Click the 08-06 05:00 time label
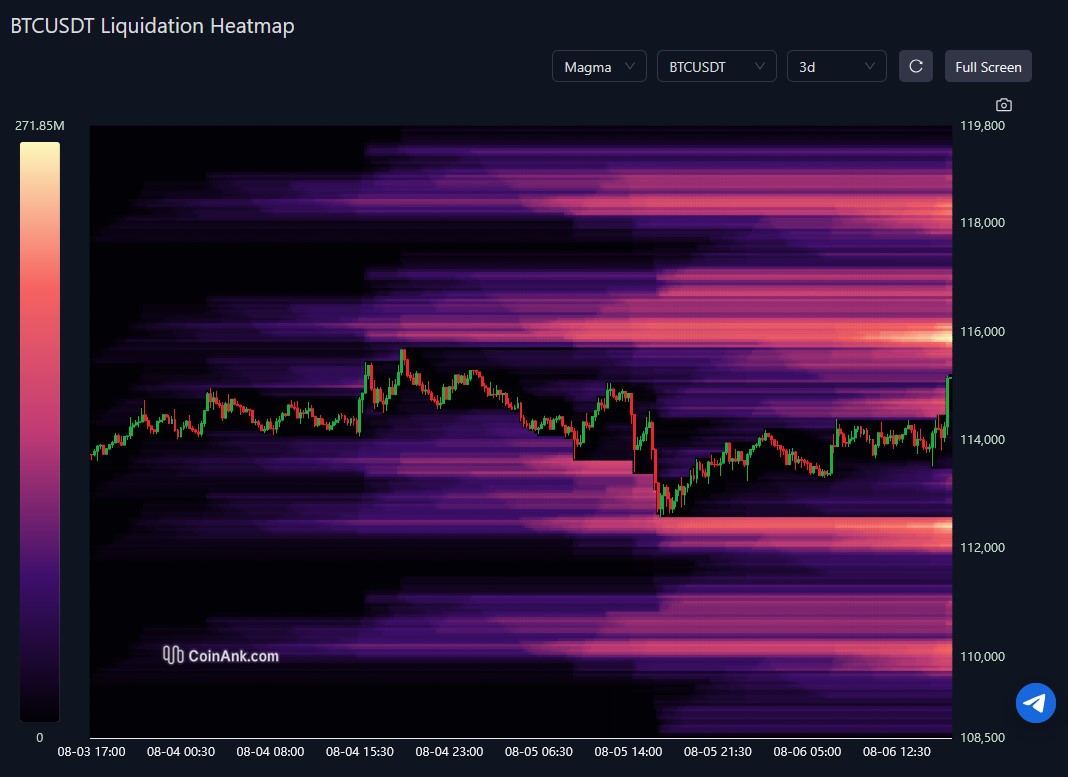Viewport: 1068px width, 777px height. 807,752
